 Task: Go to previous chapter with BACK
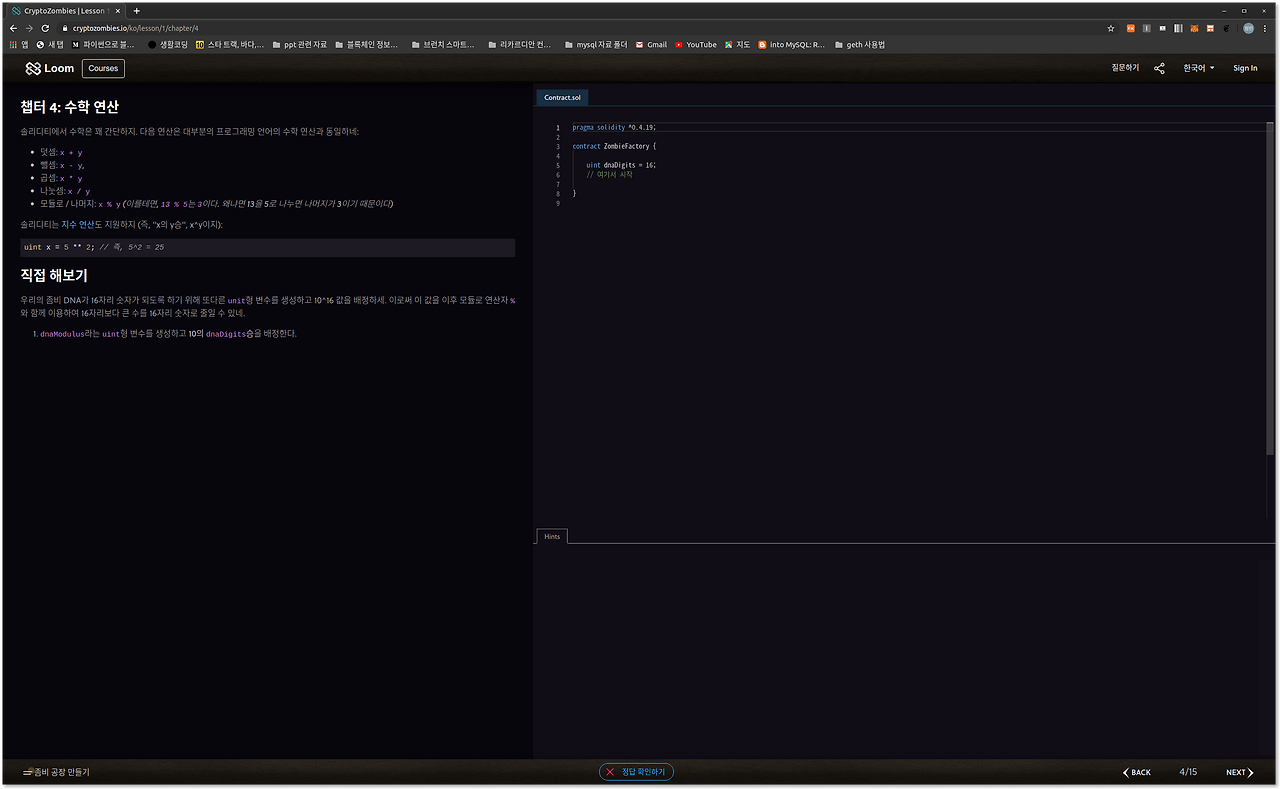tap(1137, 772)
